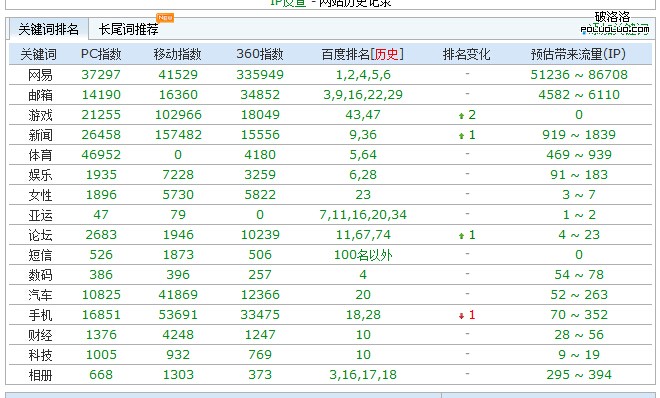Select the keyword 邮箱
This screenshot has width=660, height=398.
[40, 95]
